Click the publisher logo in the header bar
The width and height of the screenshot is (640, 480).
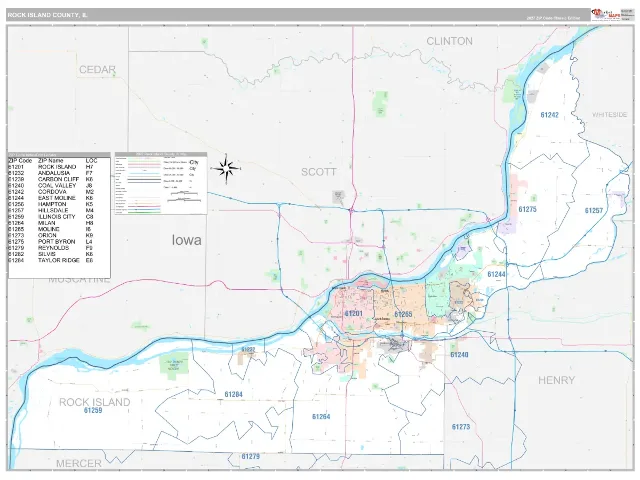point(606,14)
